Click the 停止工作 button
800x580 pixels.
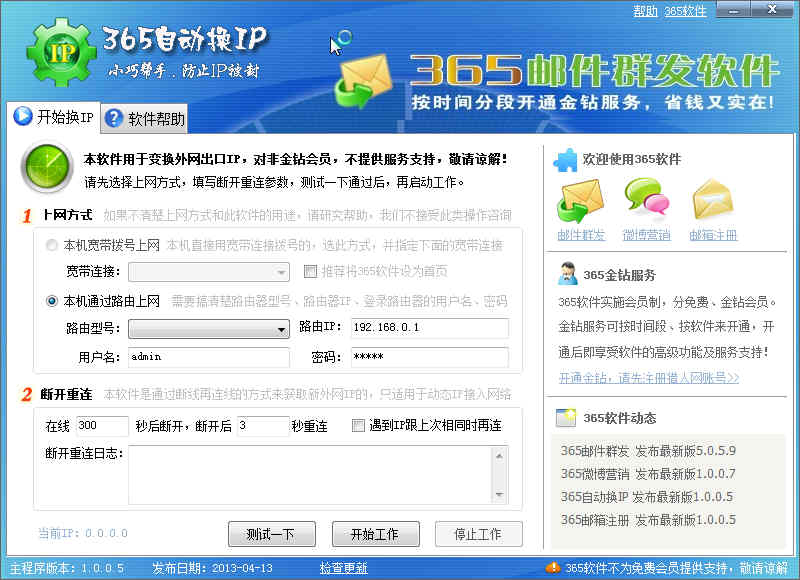point(479,534)
